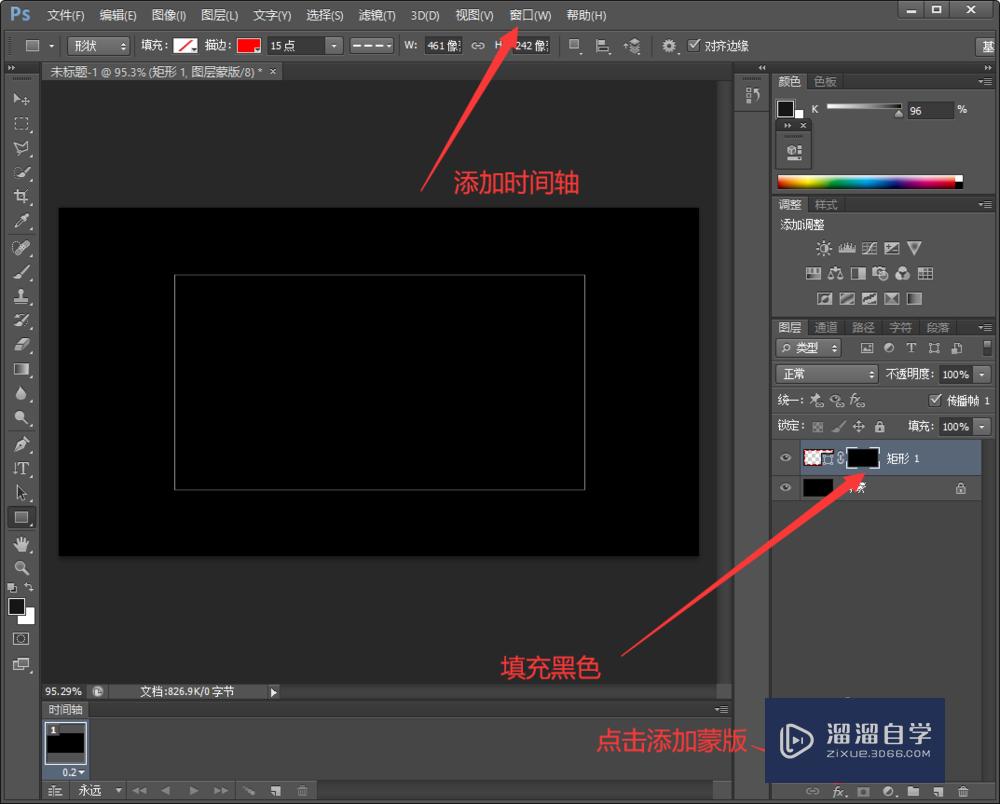
Task: Hide the background layer eye
Action: [x=786, y=487]
